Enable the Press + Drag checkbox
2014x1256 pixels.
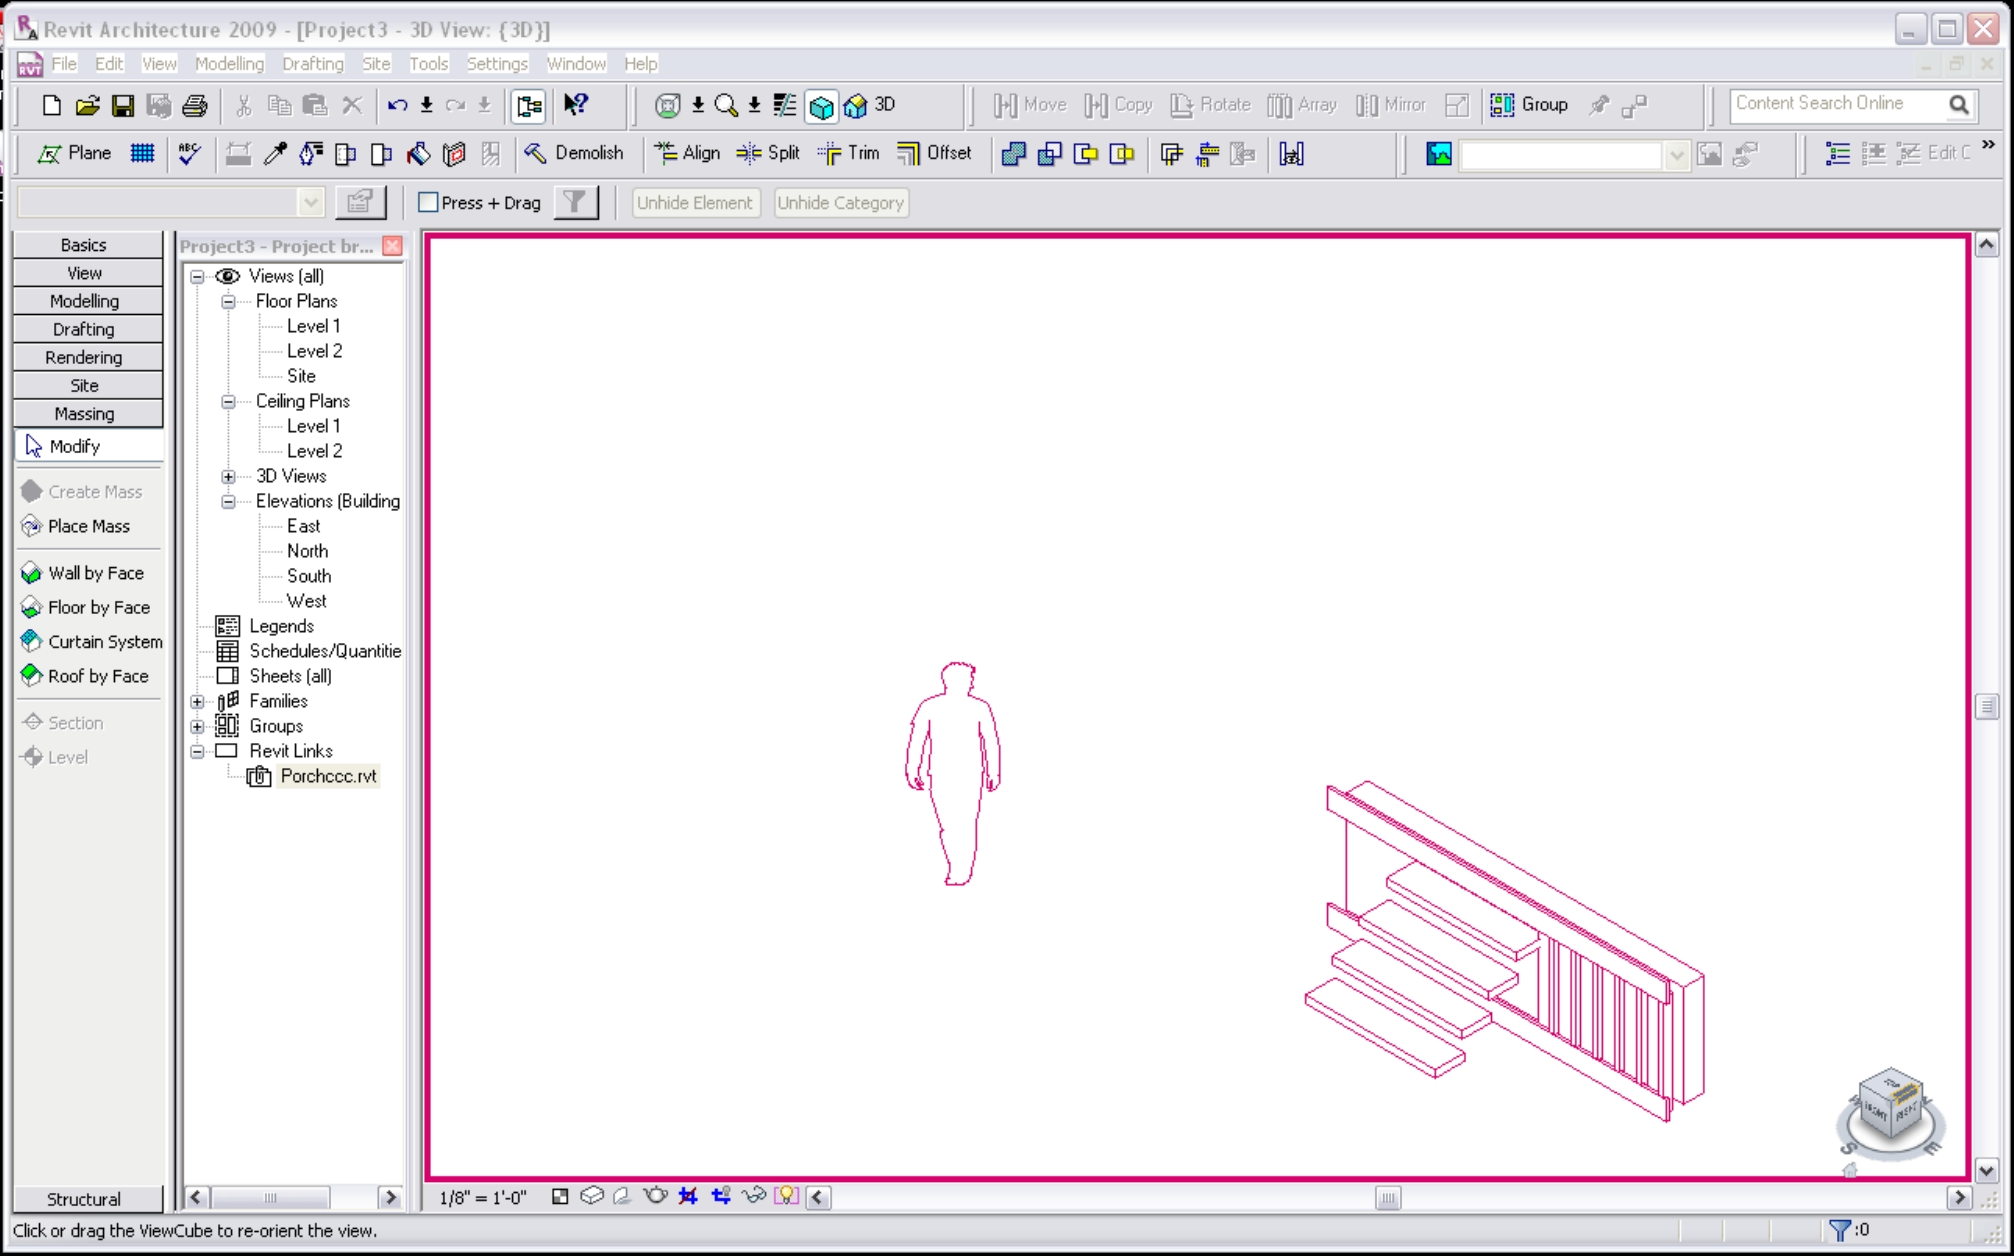(428, 202)
